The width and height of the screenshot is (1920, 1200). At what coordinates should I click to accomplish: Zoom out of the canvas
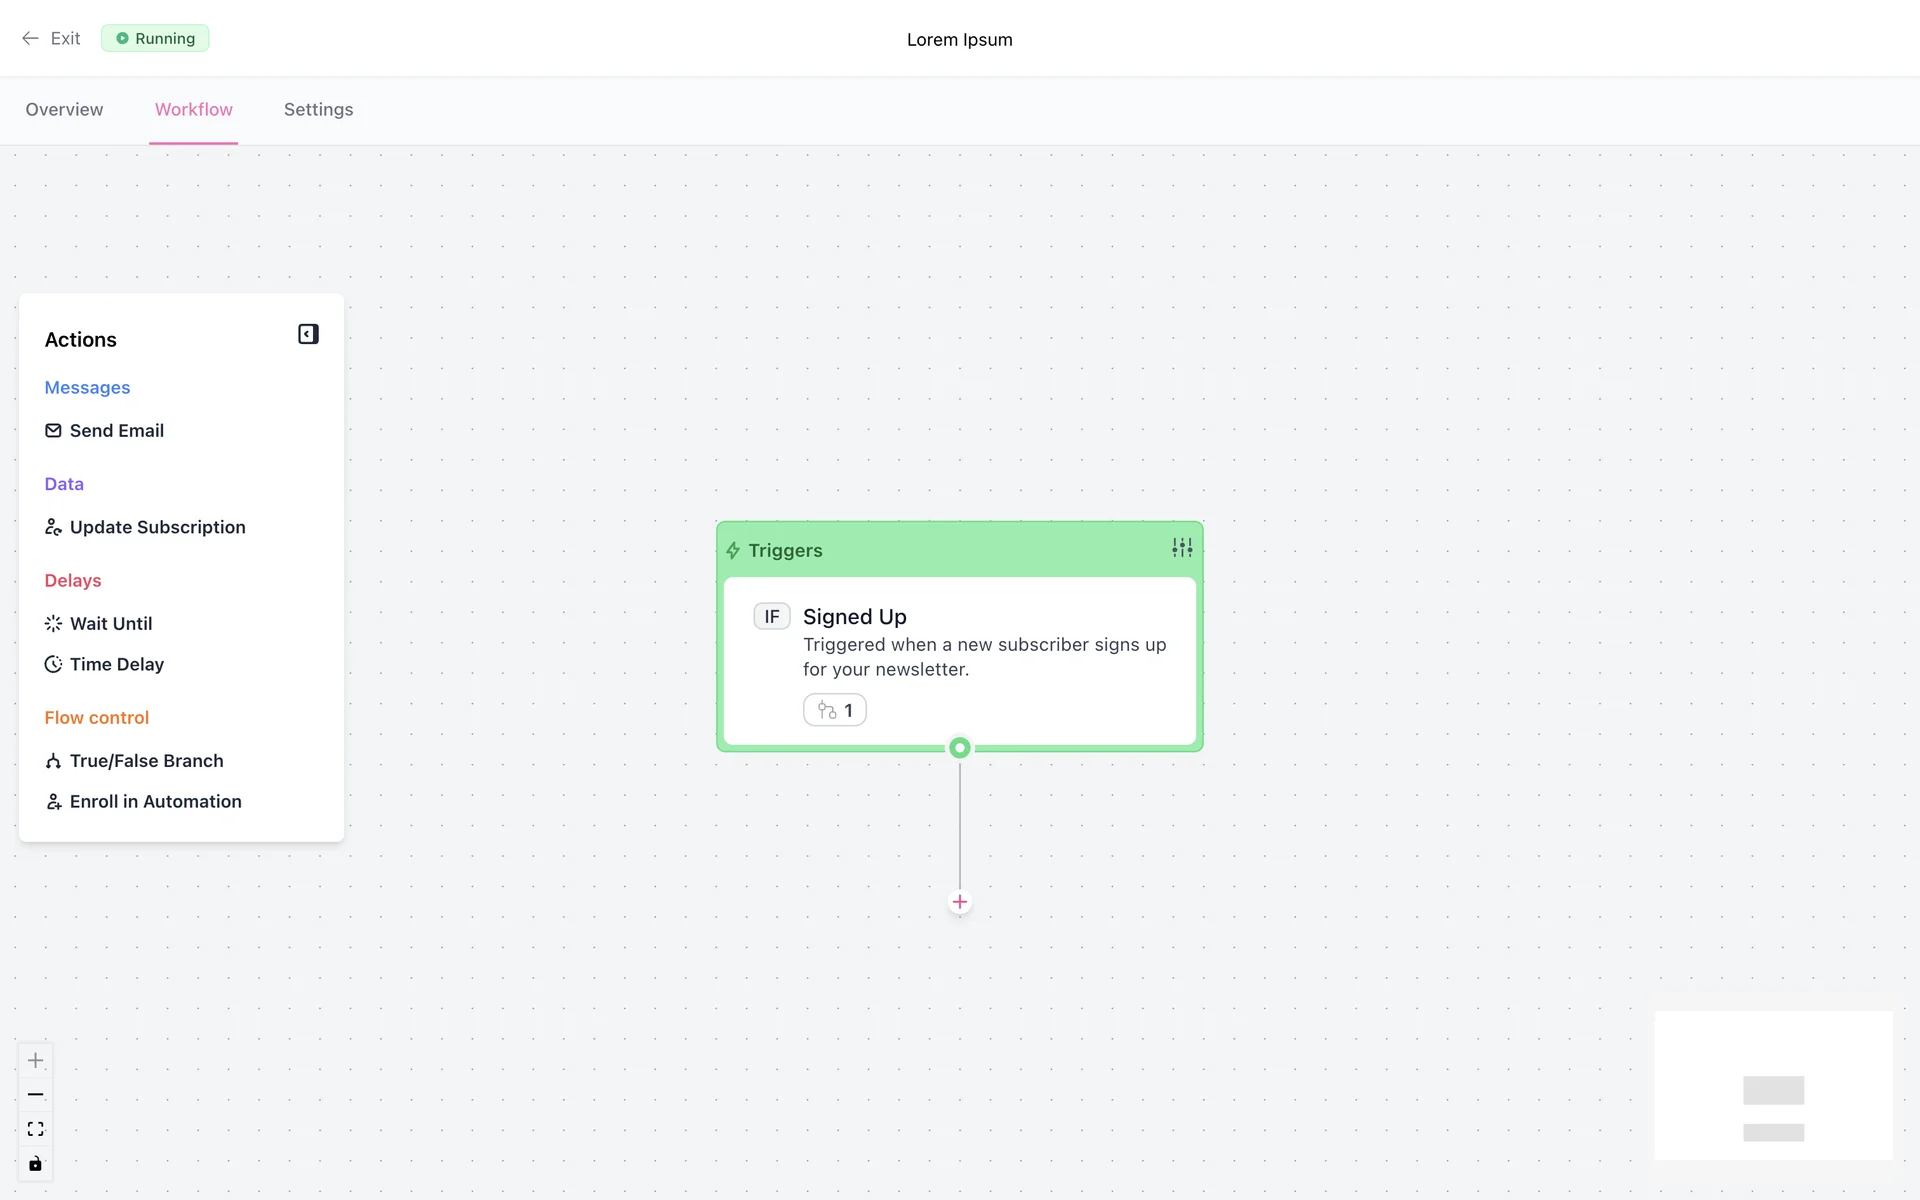35,1094
